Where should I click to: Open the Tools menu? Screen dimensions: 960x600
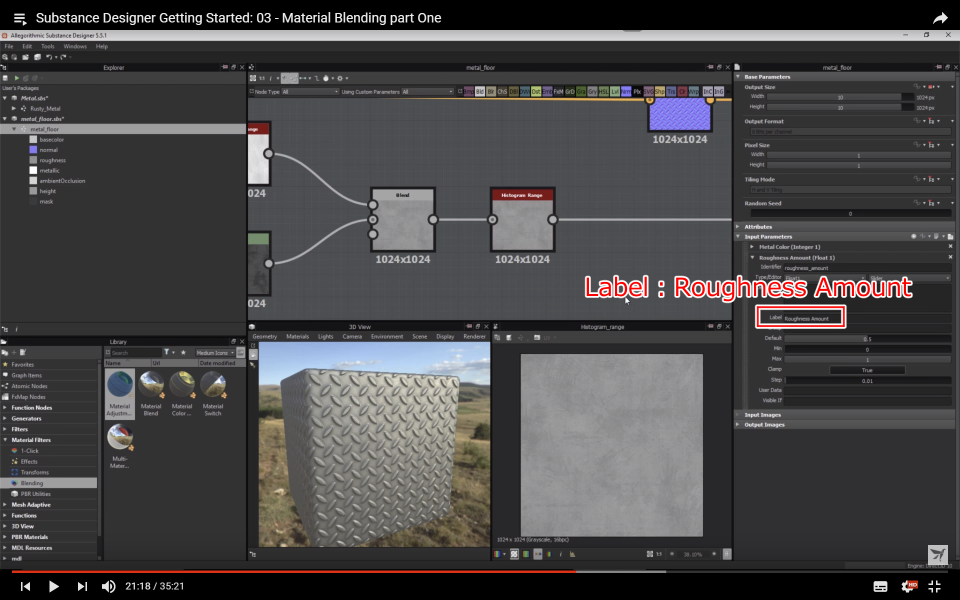[48, 47]
